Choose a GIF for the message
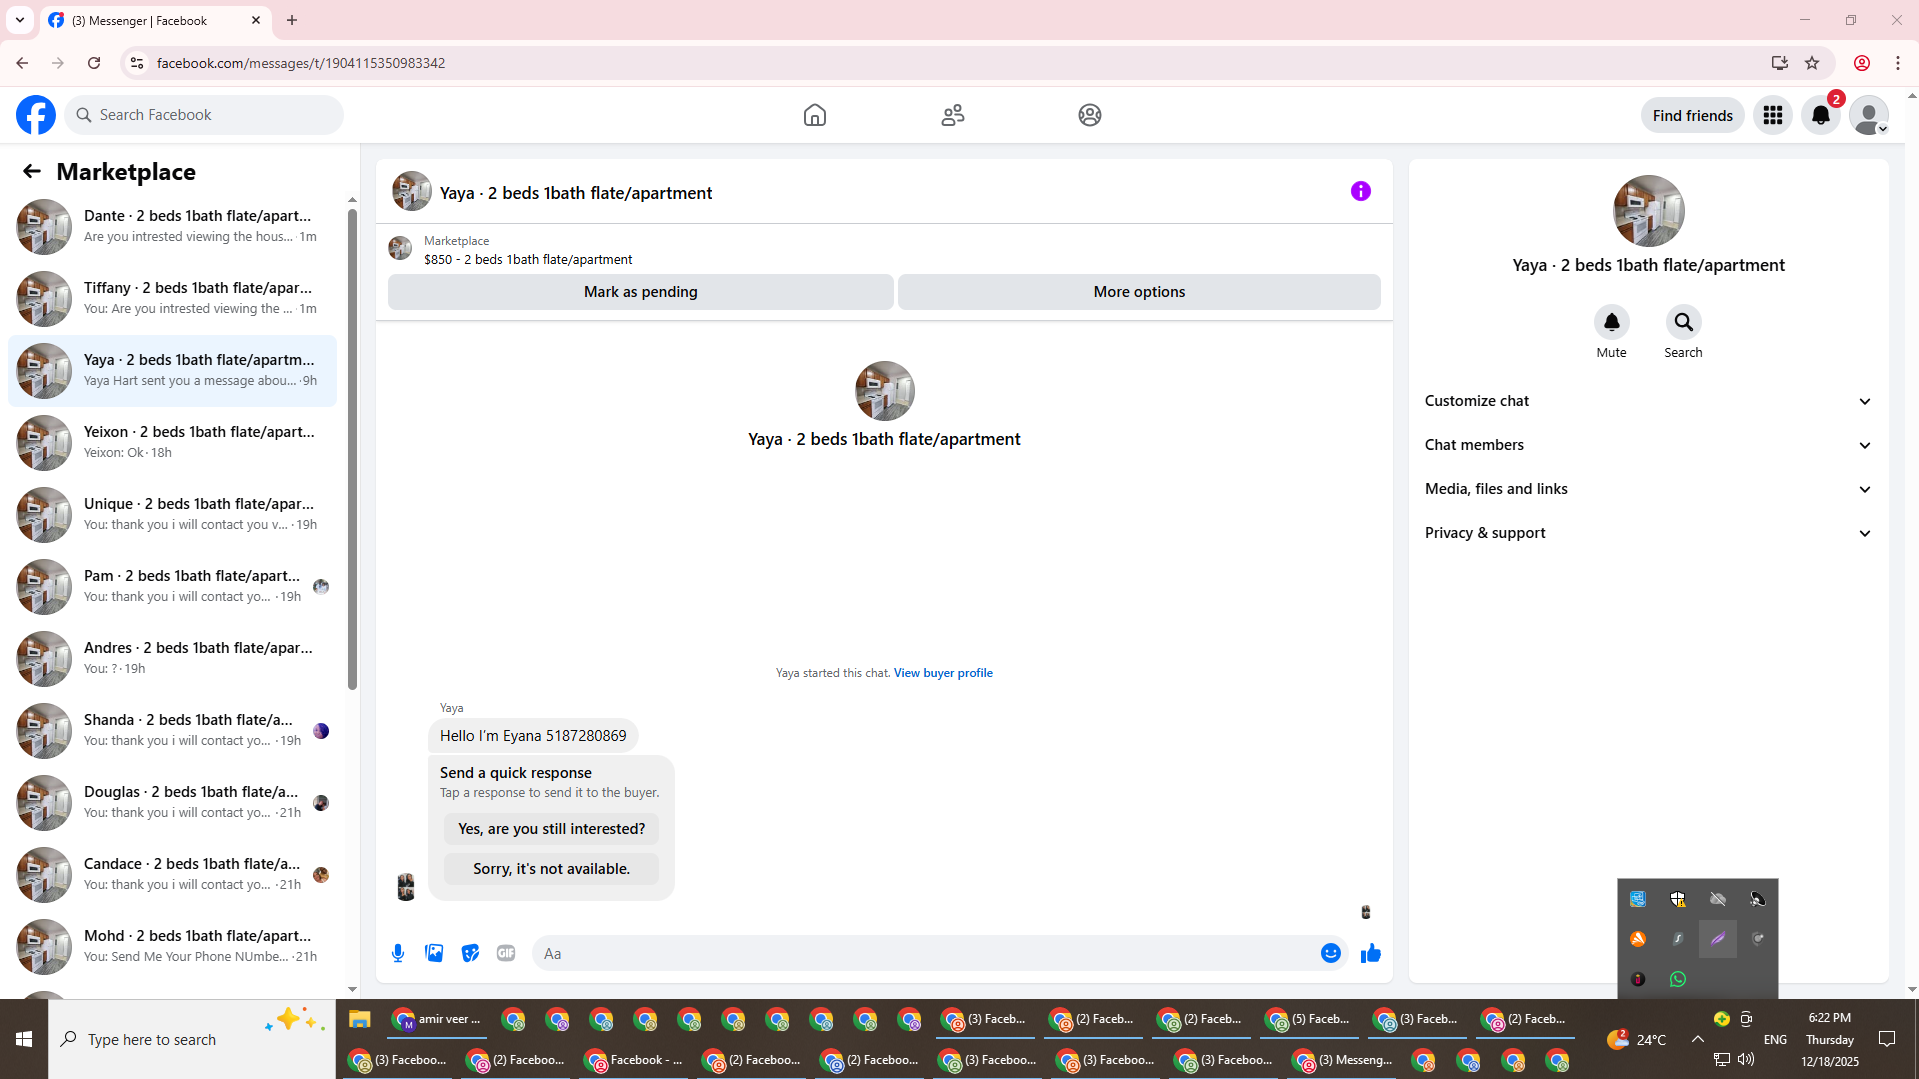 click(x=506, y=953)
